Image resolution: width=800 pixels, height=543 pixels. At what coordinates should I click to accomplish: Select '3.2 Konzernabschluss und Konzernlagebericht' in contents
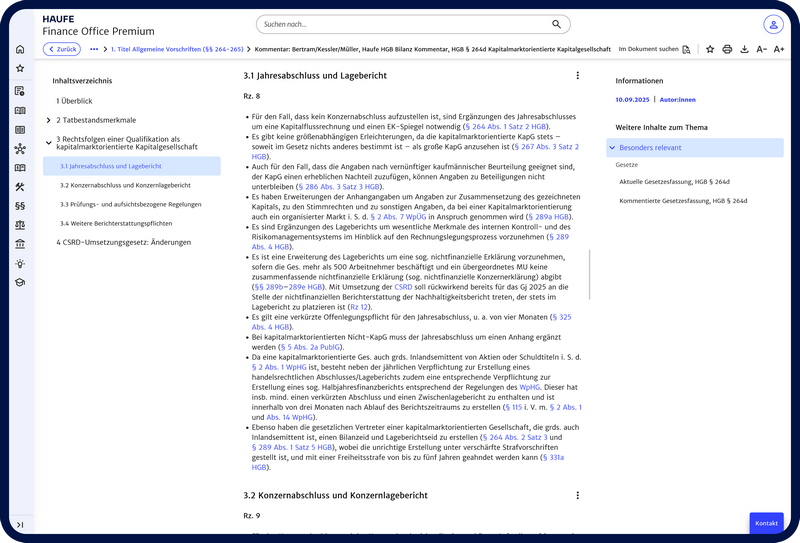click(125, 185)
